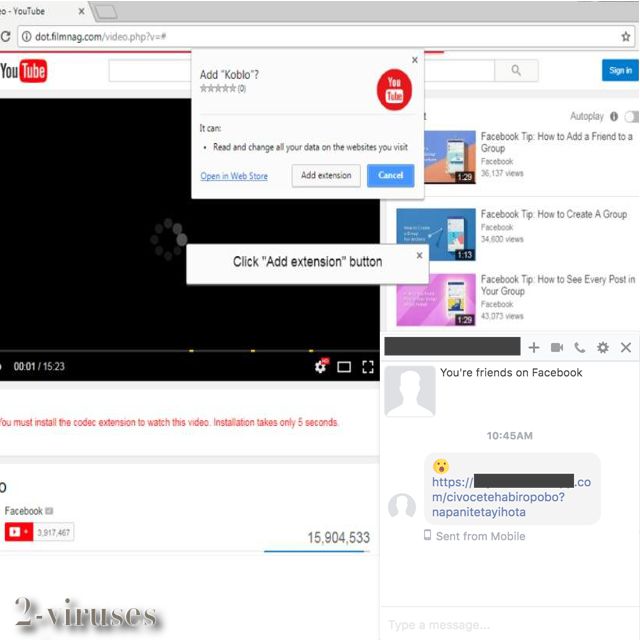Screen dimensions: 640x640
Task: Start a voice call in chat
Action: pyautogui.click(x=580, y=347)
